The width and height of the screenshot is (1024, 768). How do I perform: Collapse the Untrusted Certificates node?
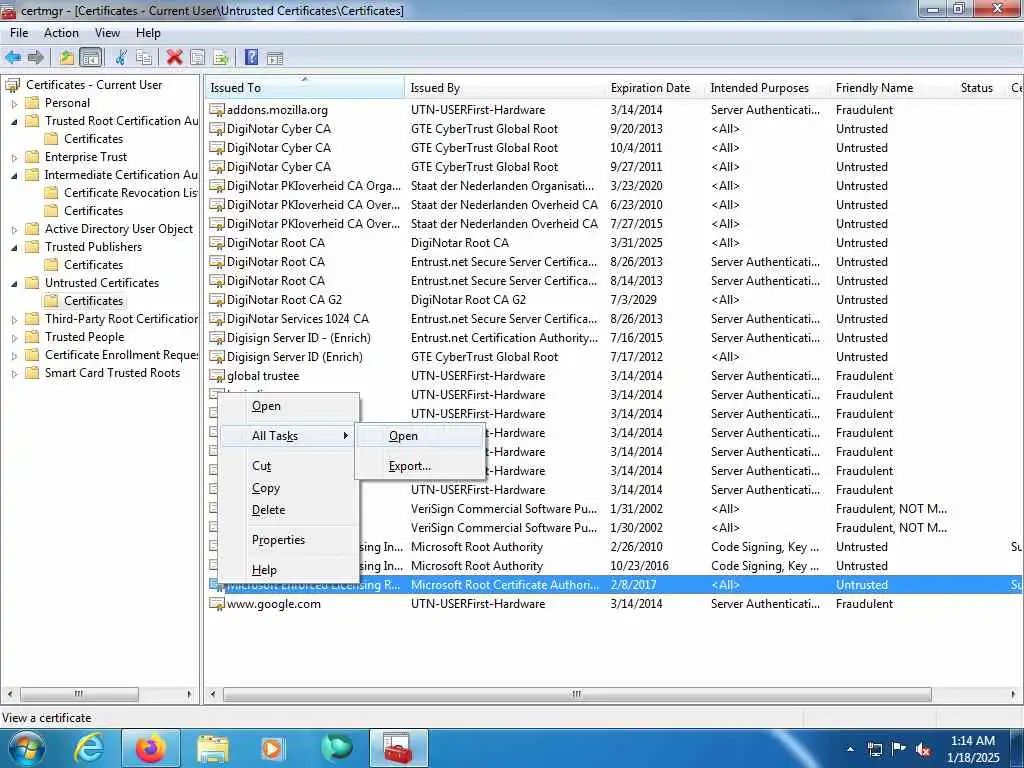14,283
